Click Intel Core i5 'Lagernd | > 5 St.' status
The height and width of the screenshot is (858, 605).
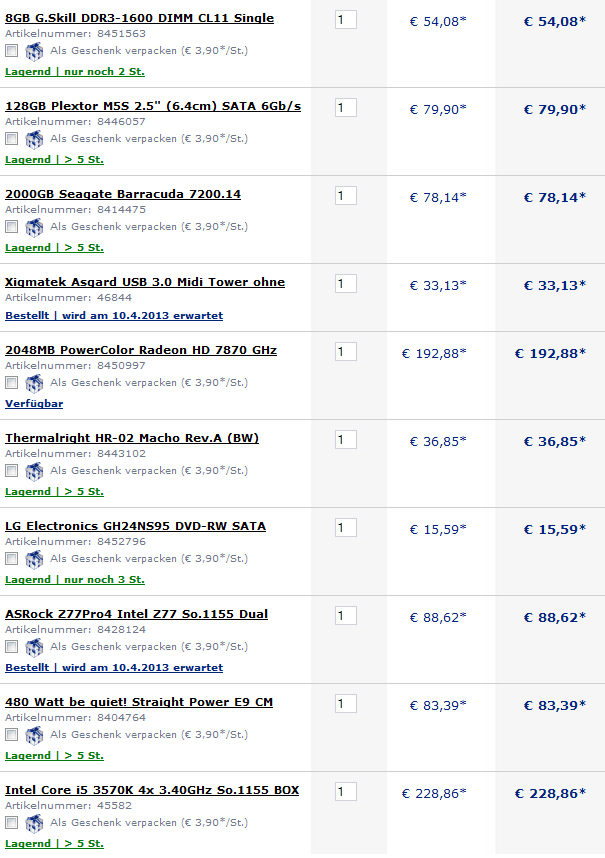pos(54,844)
